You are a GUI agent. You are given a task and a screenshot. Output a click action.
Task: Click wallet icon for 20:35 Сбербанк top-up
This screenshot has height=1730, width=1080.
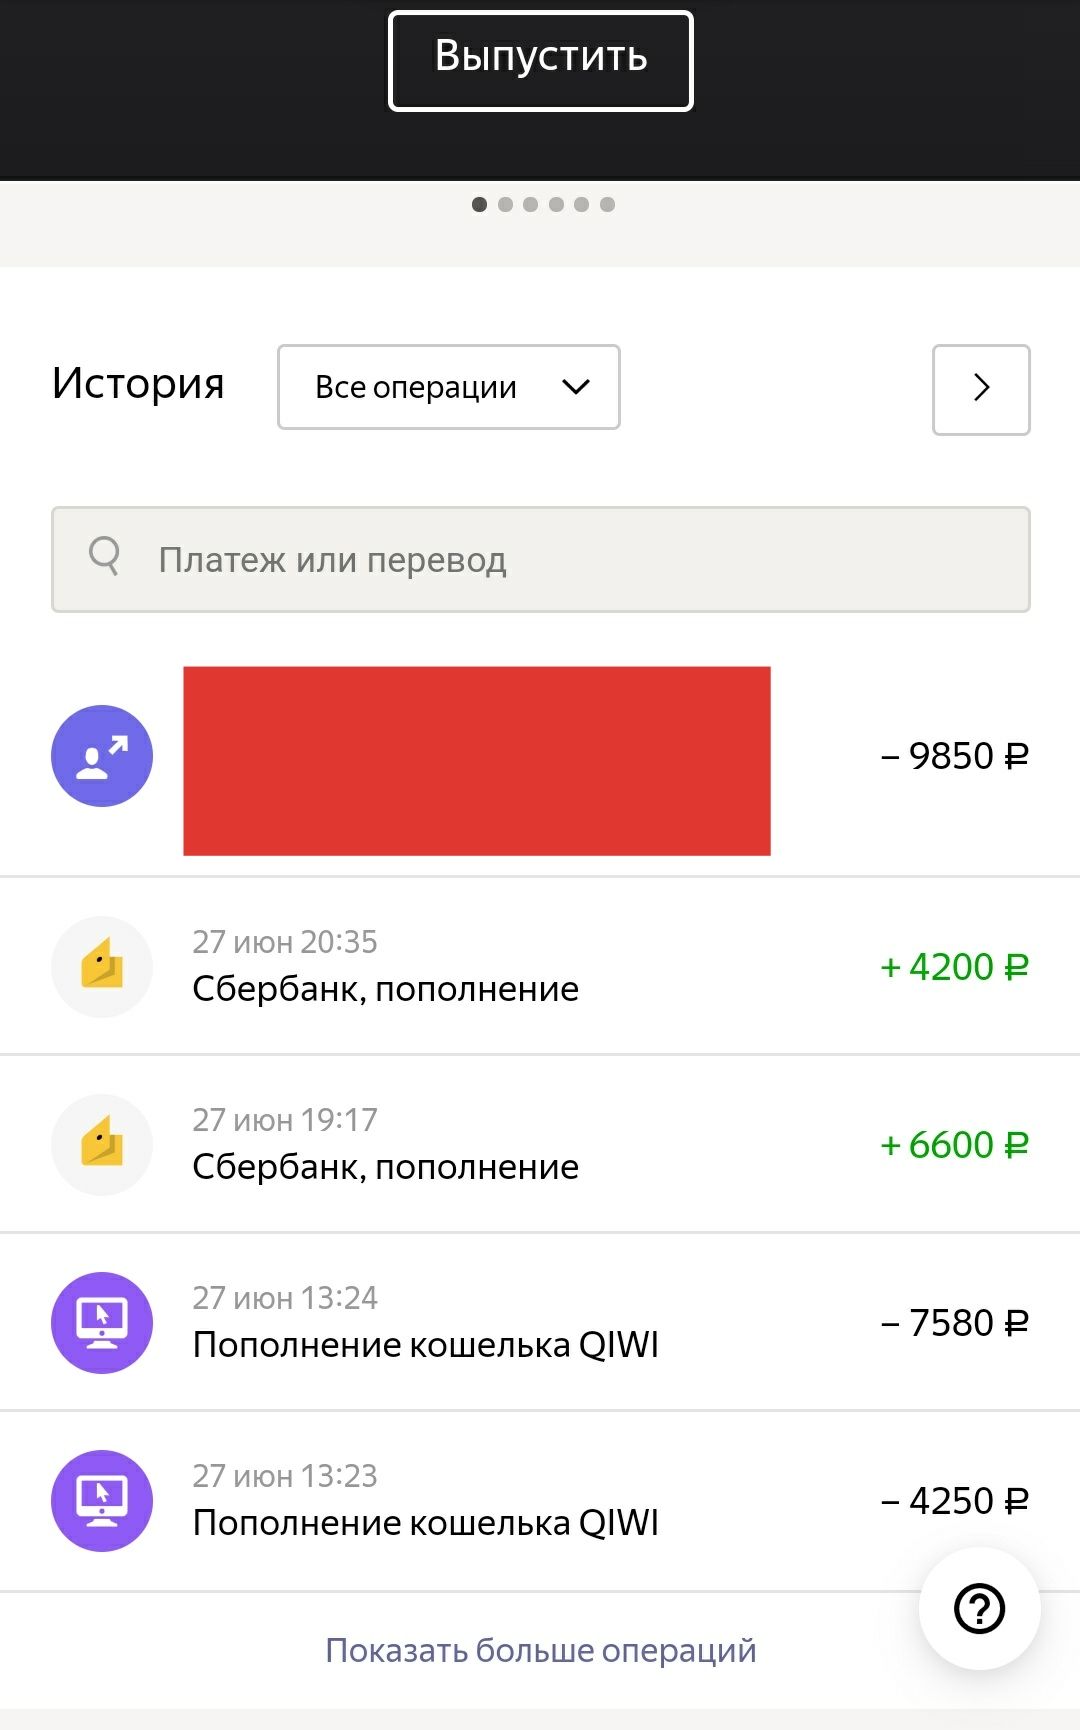coord(102,967)
